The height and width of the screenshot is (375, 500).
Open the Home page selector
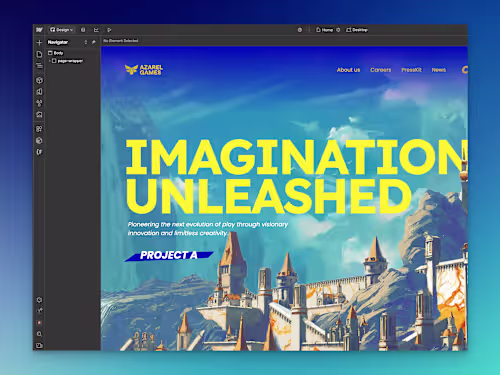click(x=324, y=30)
